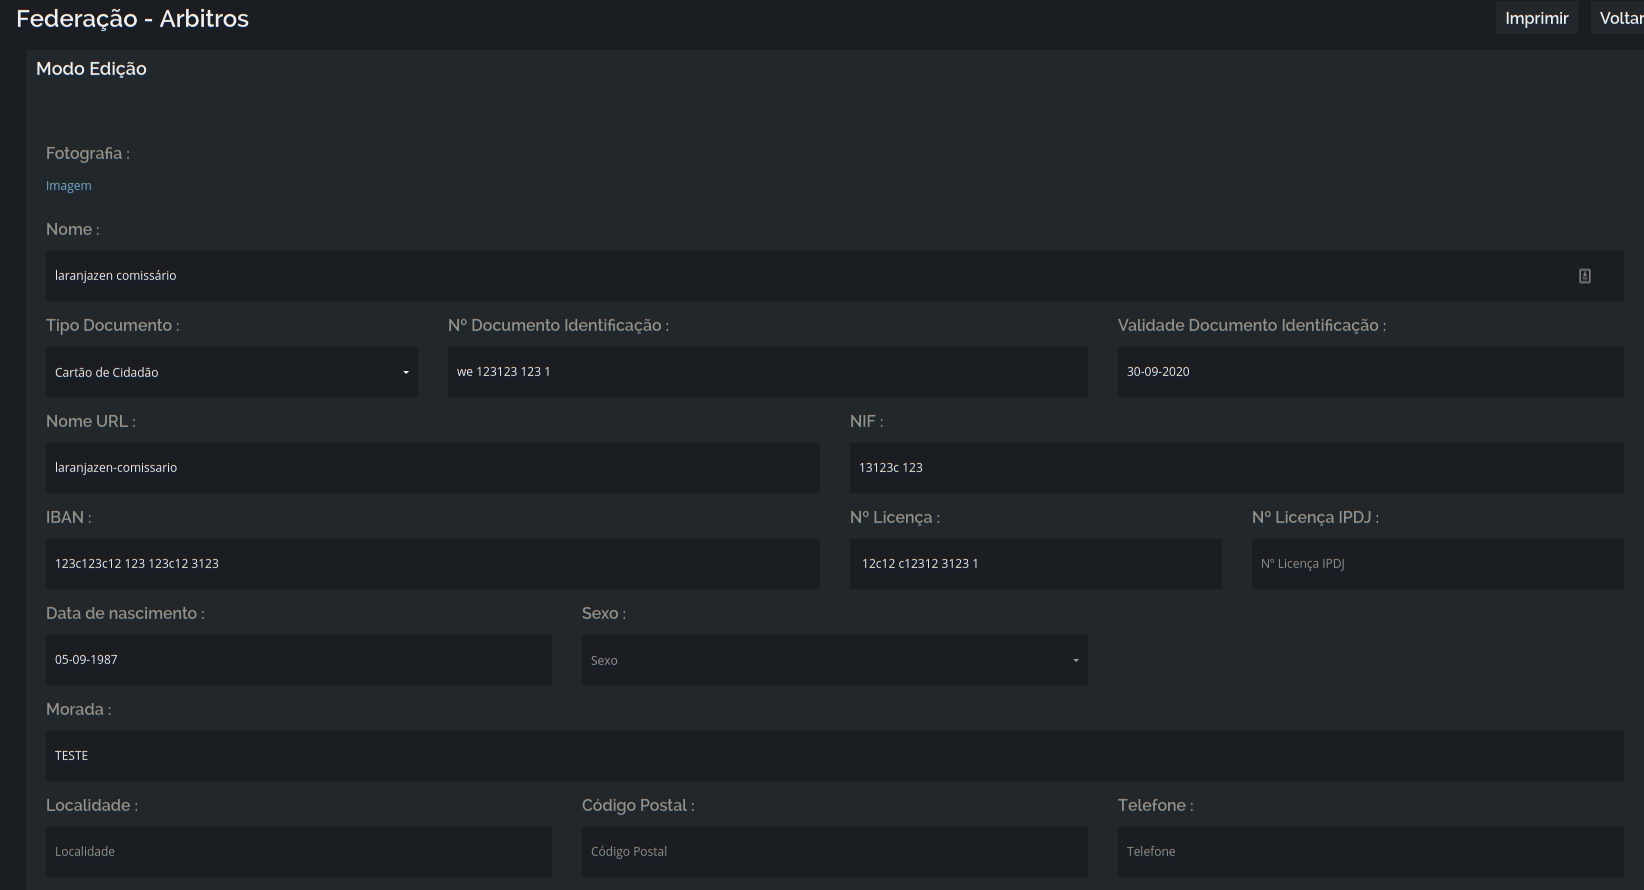Screen dimensions: 1644x890
Task: Click the Nº Documento Identificação field
Action: point(768,372)
